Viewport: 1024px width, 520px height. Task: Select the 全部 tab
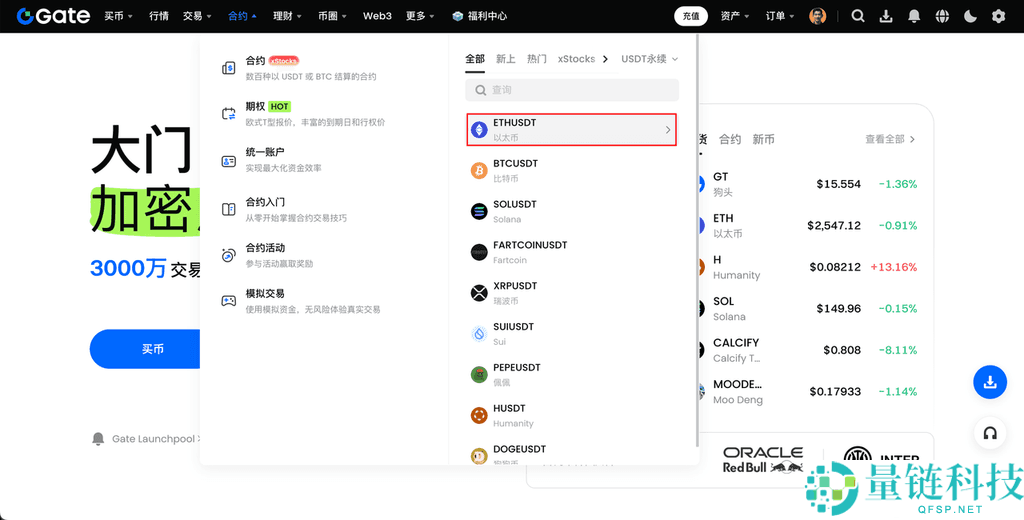[x=475, y=59]
